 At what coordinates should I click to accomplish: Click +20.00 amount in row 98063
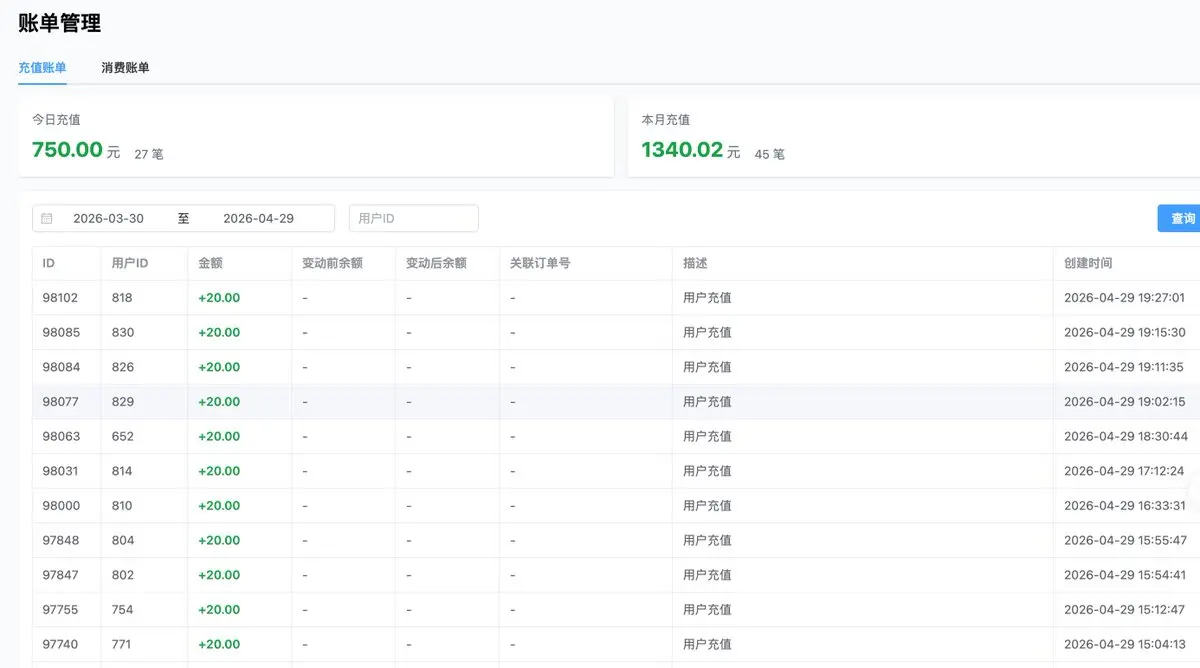pos(219,436)
